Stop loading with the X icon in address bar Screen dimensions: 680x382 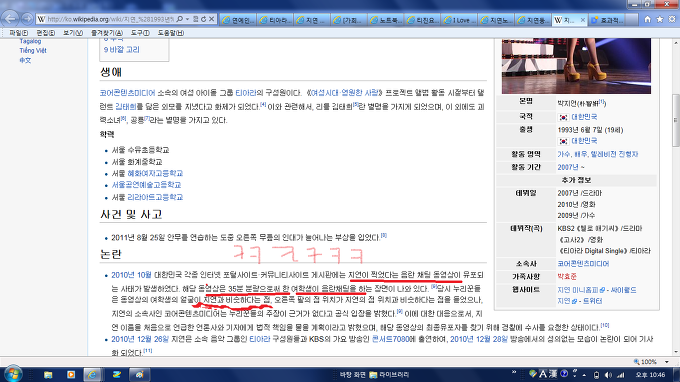click(x=211, y=19)
